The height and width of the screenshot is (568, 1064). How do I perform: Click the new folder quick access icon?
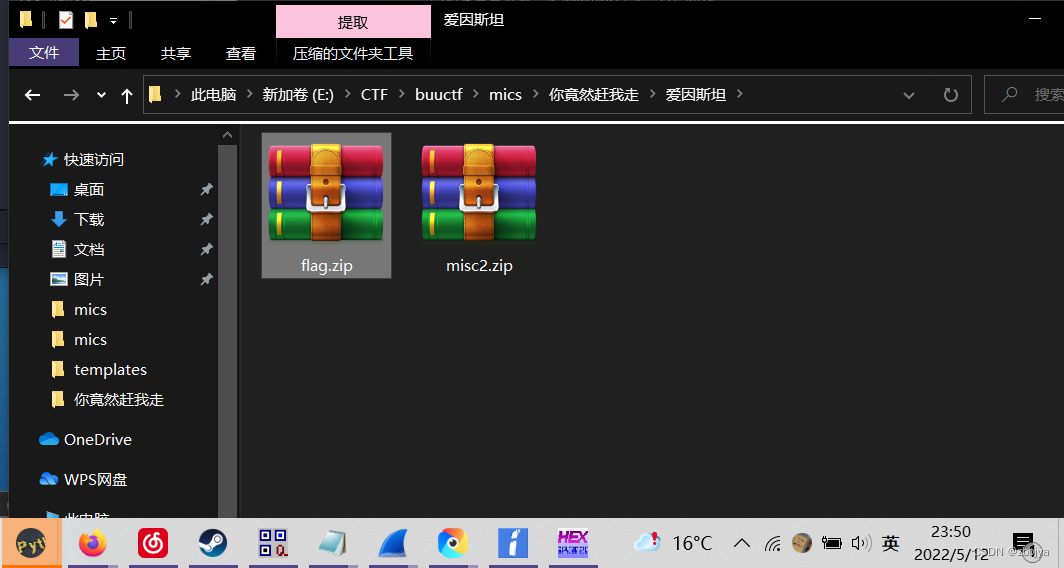click(91, 20)
